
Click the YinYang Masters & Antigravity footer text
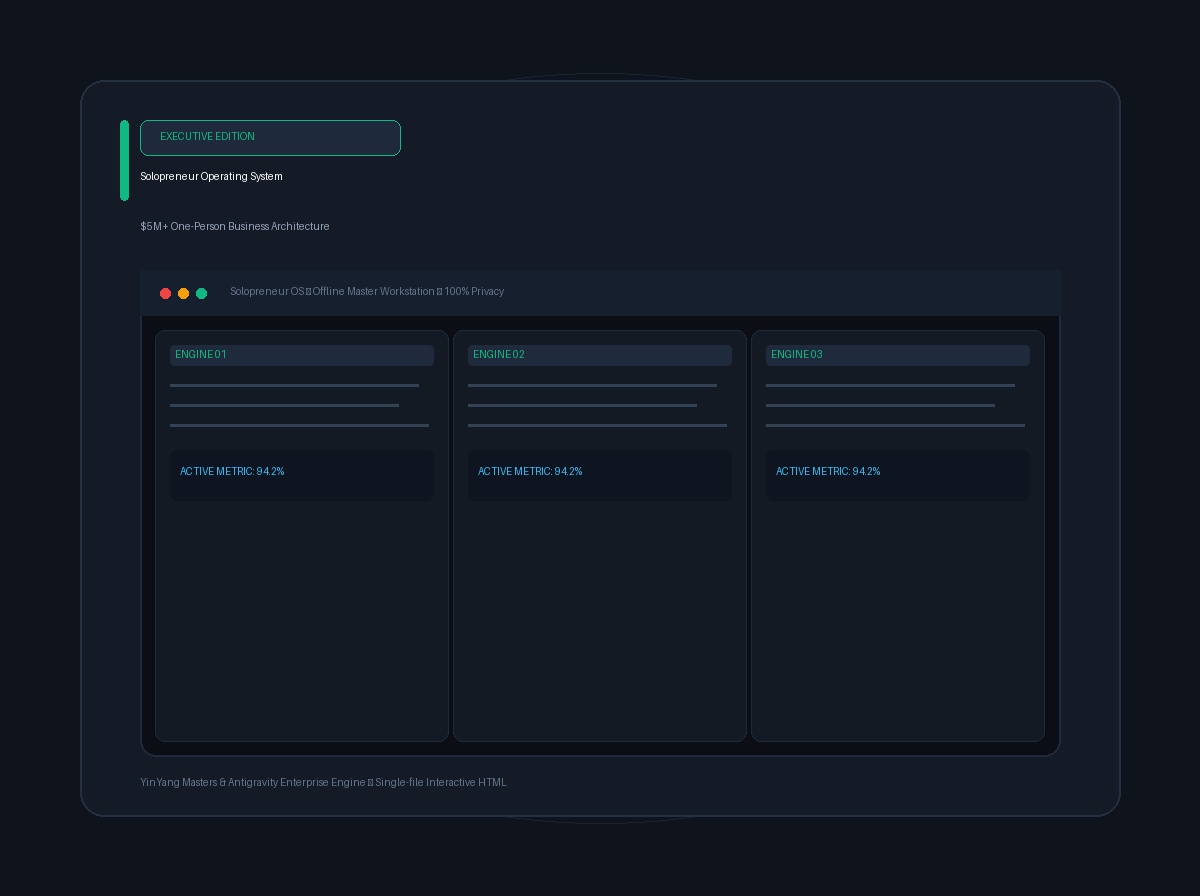323,782
